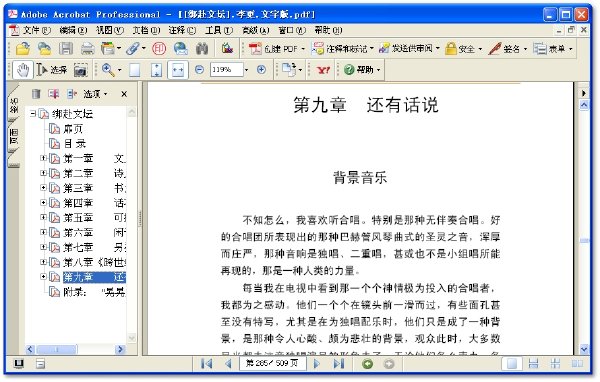Go to first page
This screenshot has height=382, width=600.
coord(206,363)
